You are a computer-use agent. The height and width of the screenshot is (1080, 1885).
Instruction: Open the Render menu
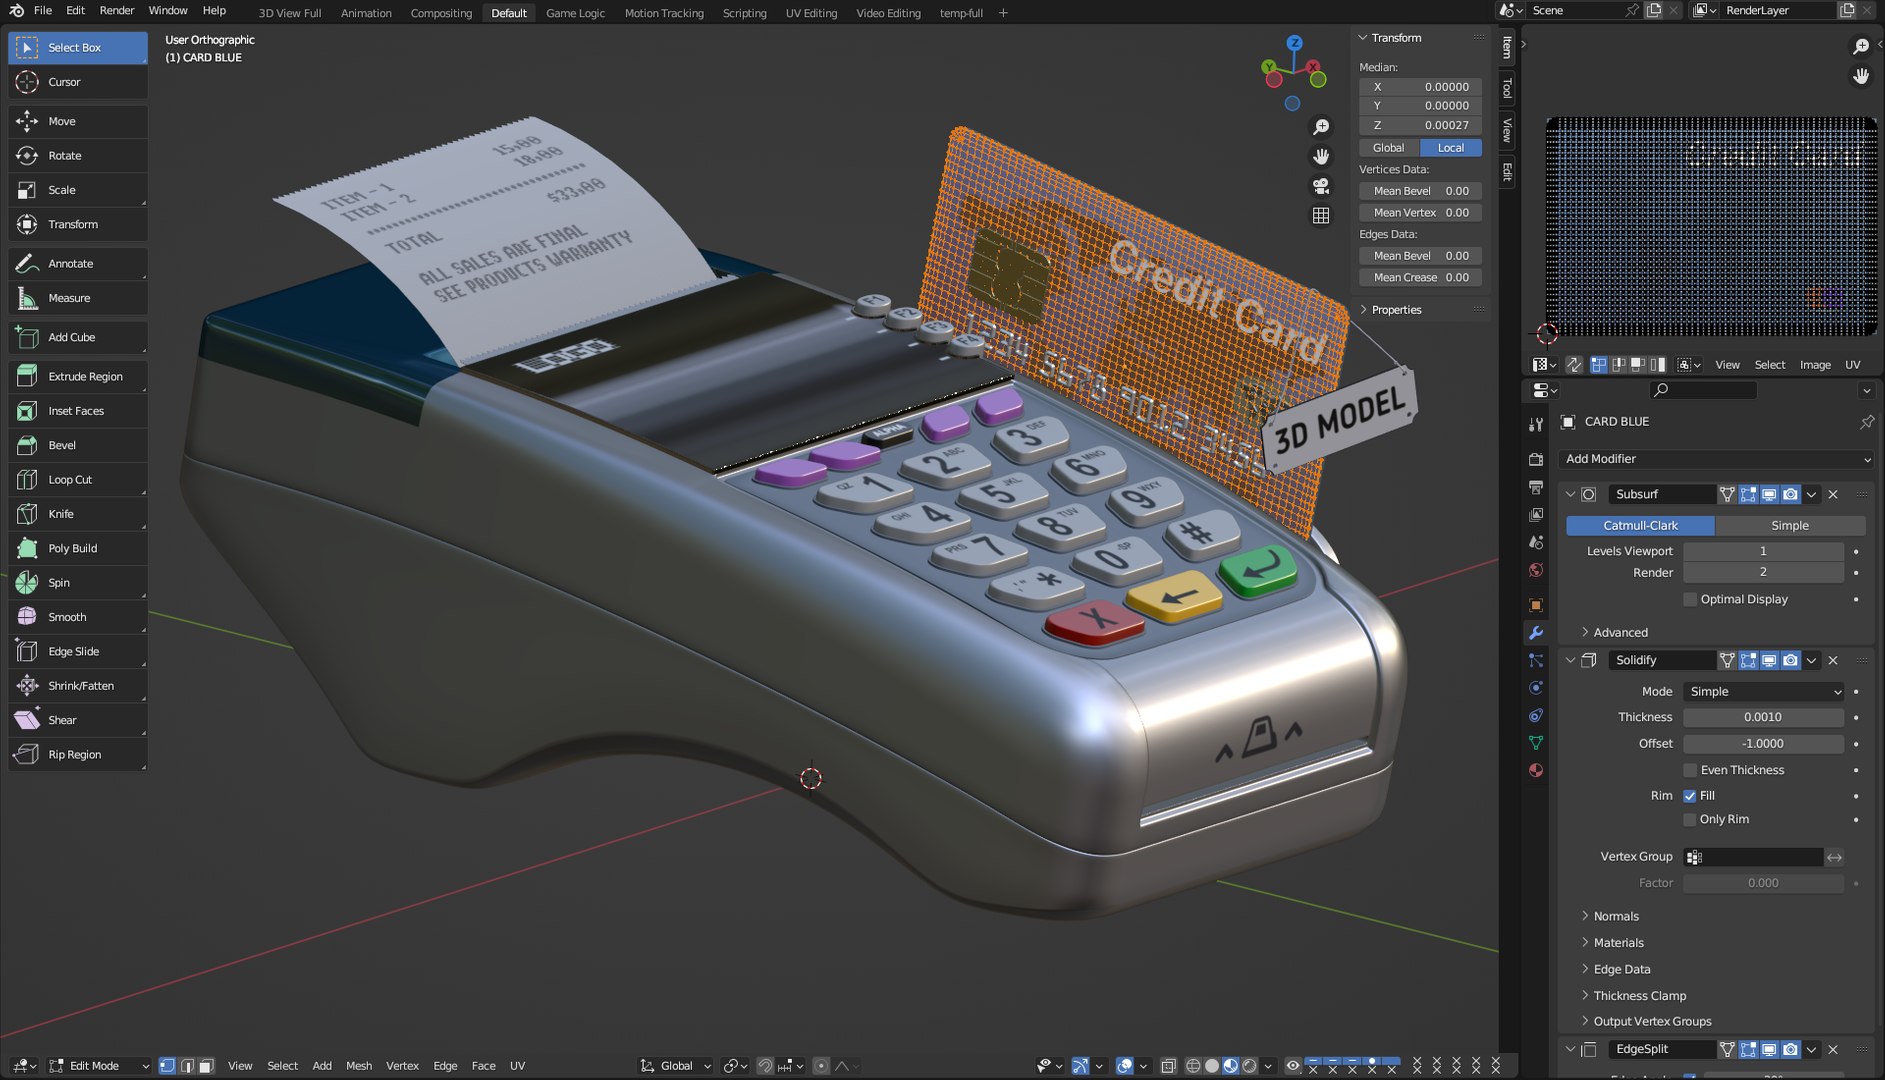pos(117,10)
